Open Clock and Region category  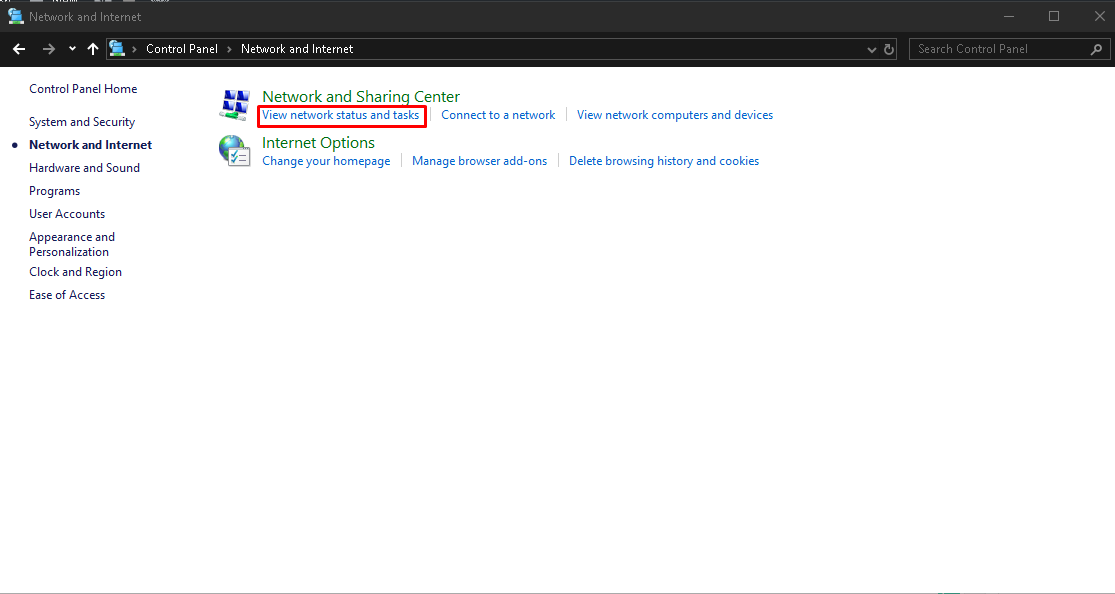click(75, 272)
